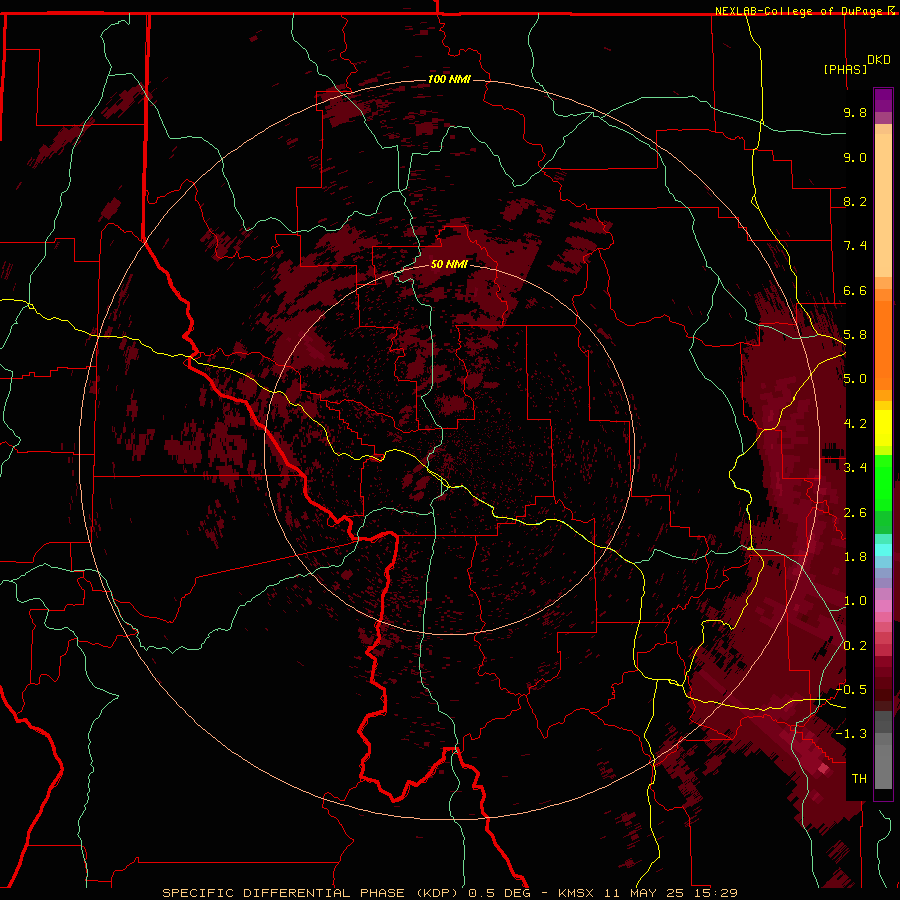Click the 6.6 value on the scale
Screen dimensions: 900x900
pos(855,290)
